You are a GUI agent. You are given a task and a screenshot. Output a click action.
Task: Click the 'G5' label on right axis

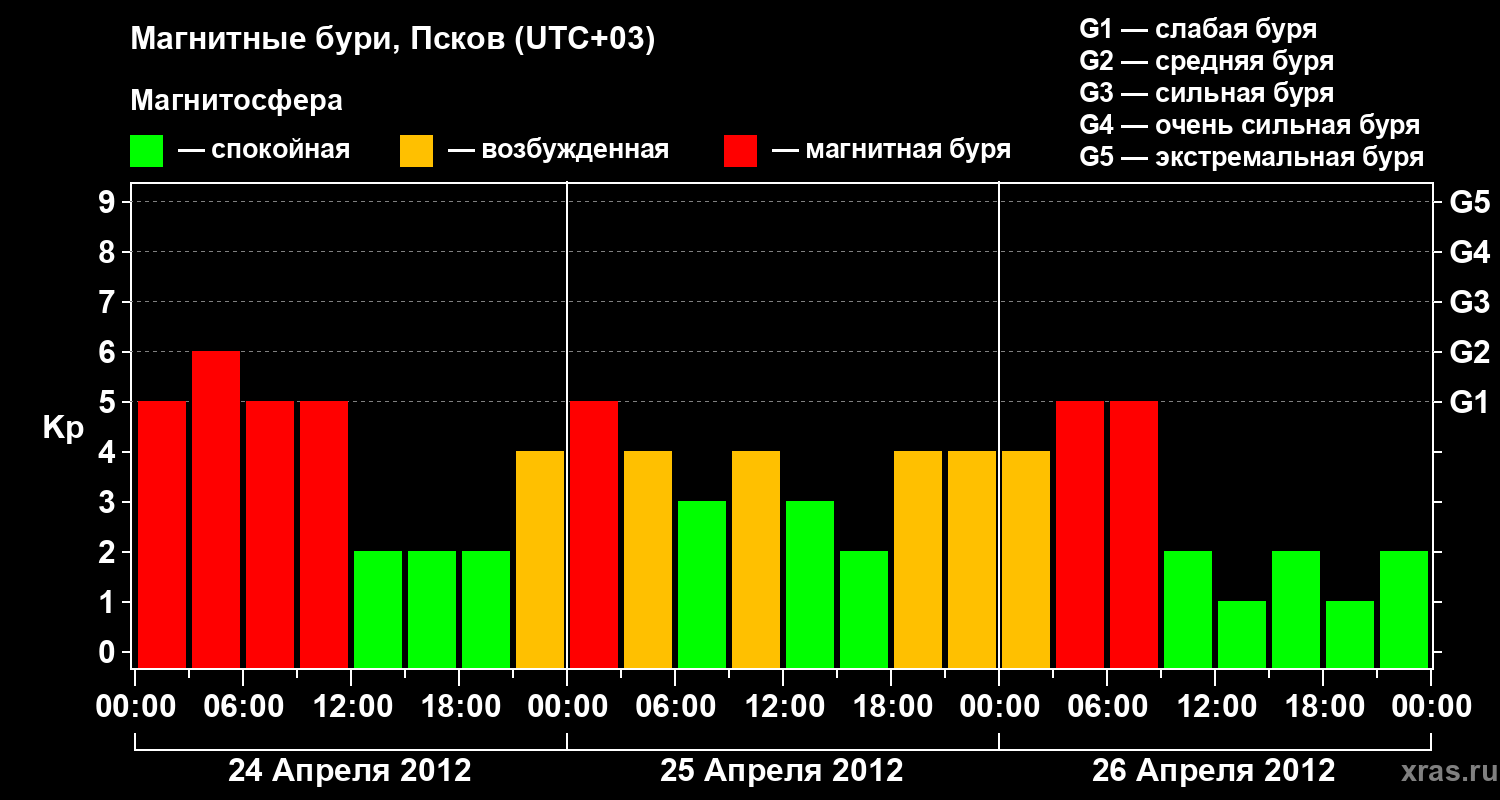(1469, 202)
